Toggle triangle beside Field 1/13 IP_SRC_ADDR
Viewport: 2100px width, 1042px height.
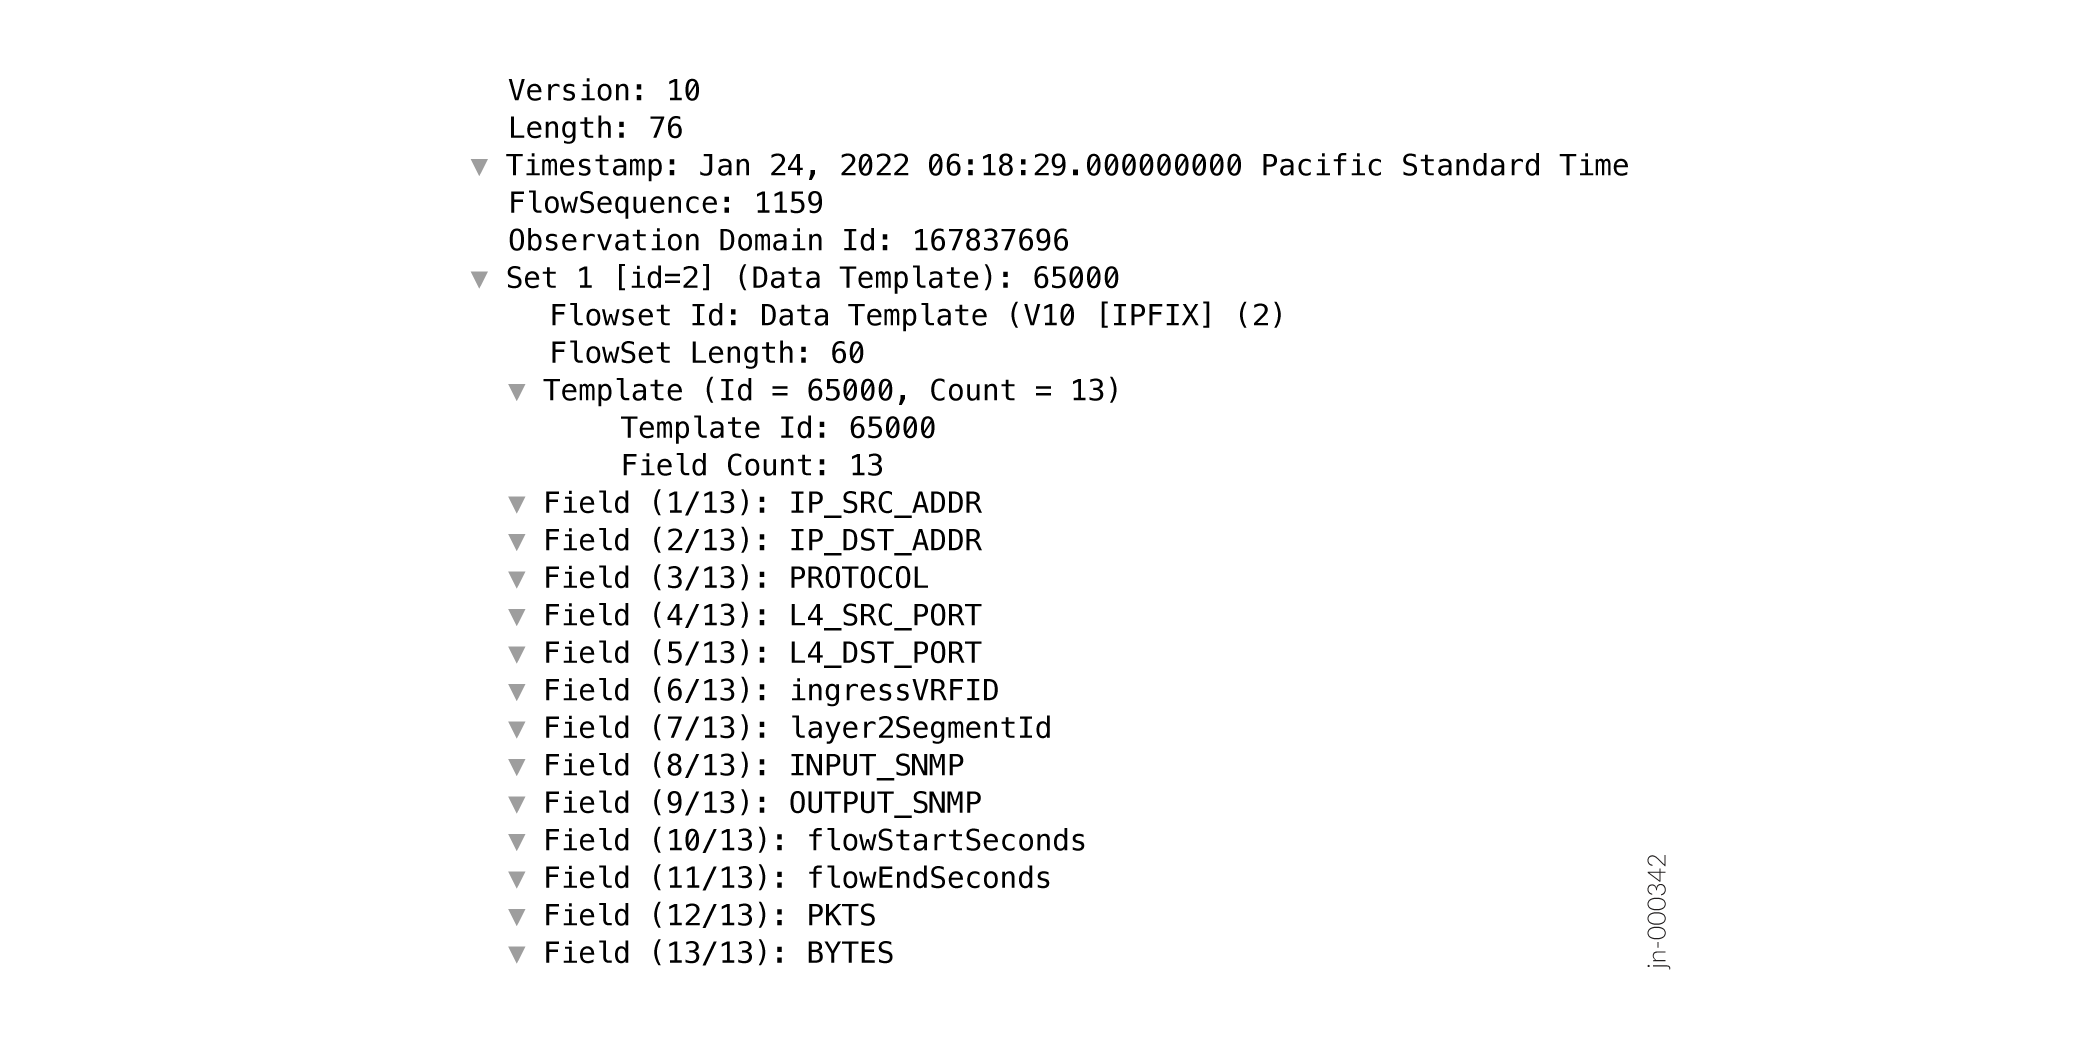(x=517, y=505)
